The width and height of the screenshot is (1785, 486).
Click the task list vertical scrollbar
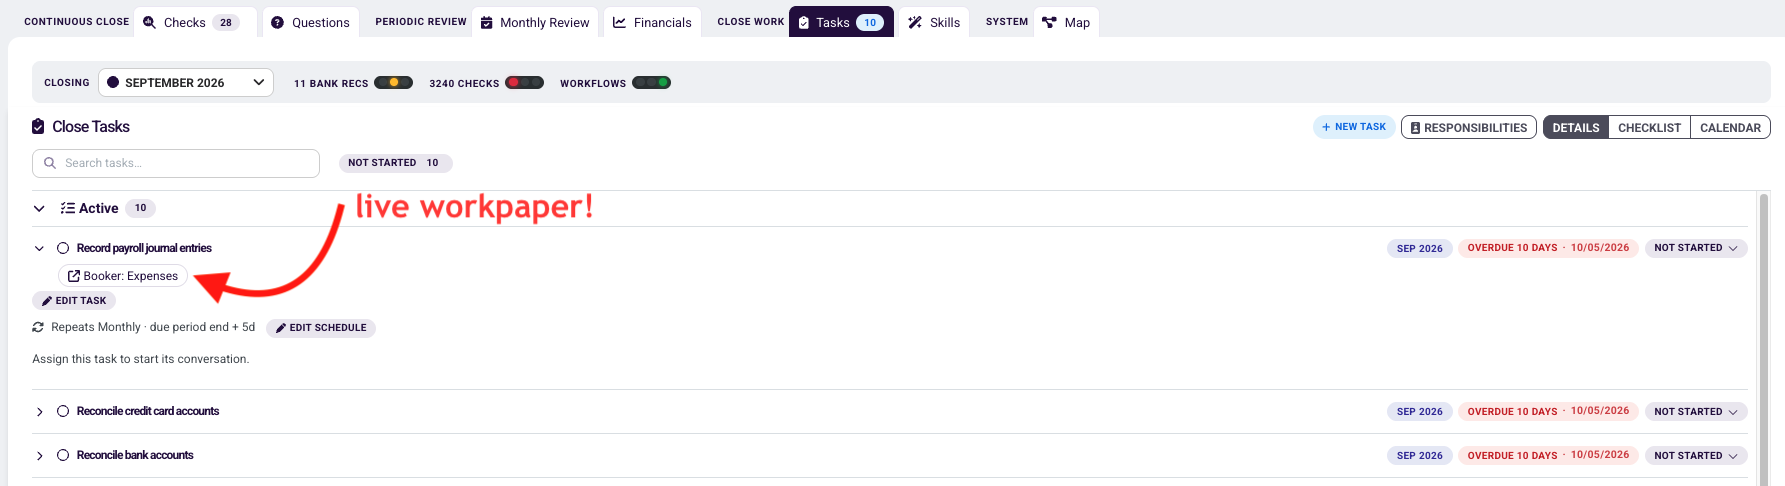[x=1764, y=340]
